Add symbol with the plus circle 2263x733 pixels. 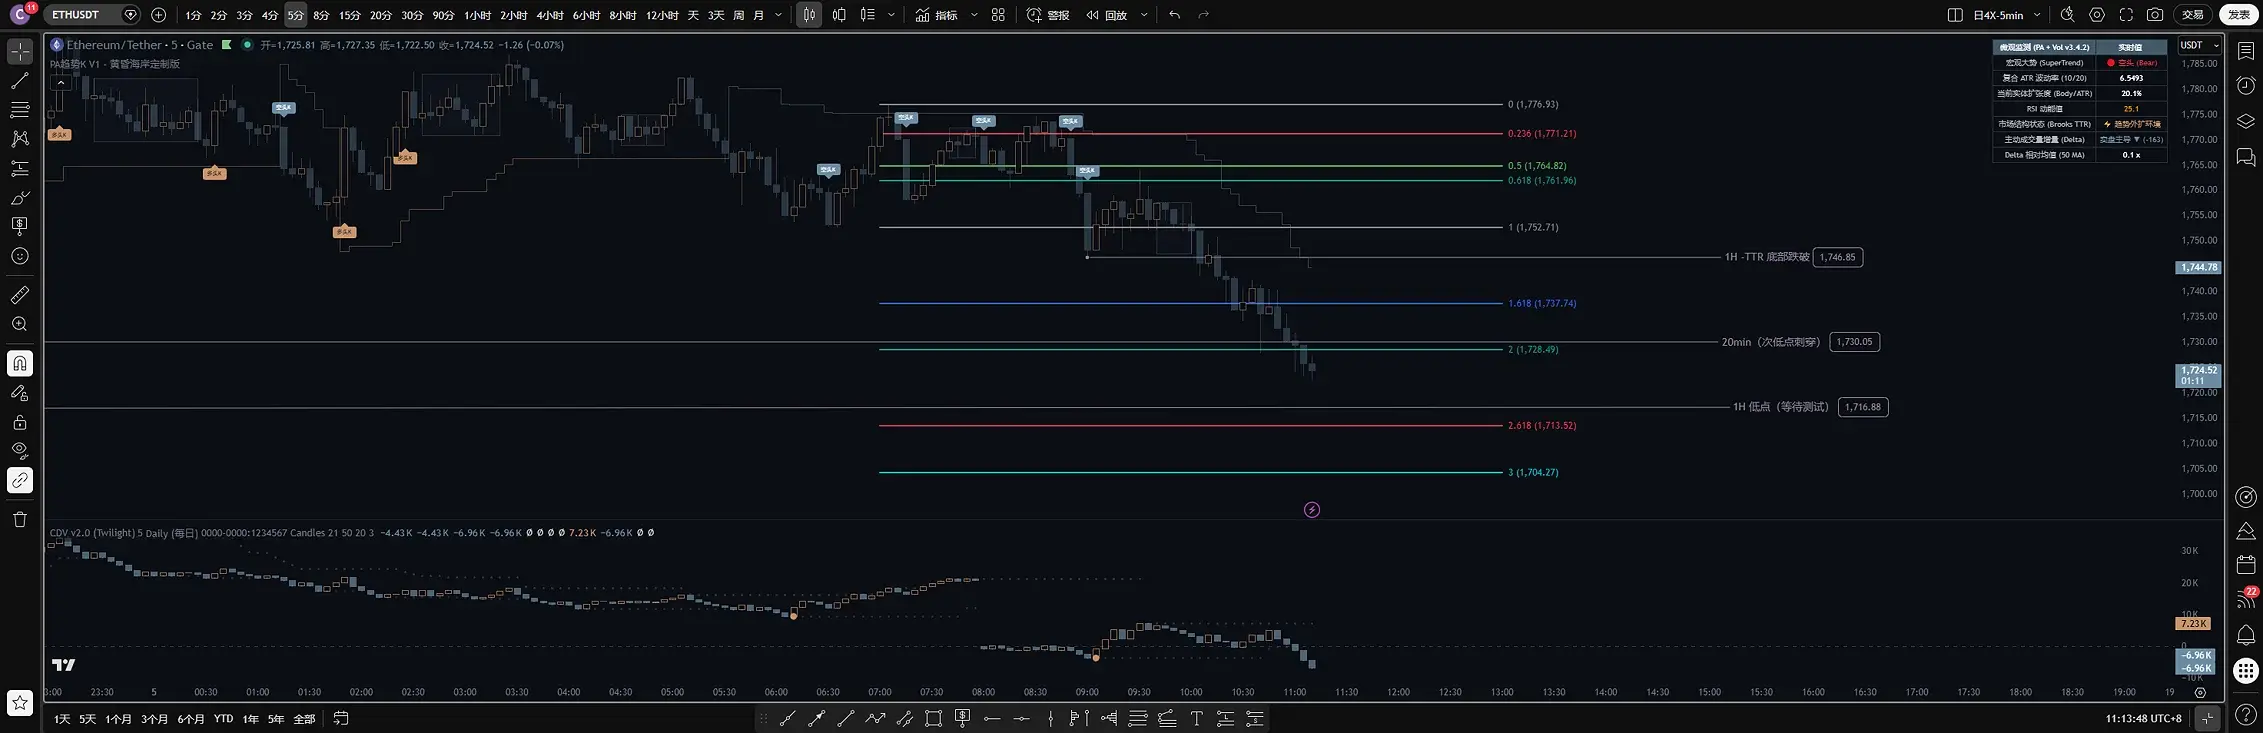point(158,15)
